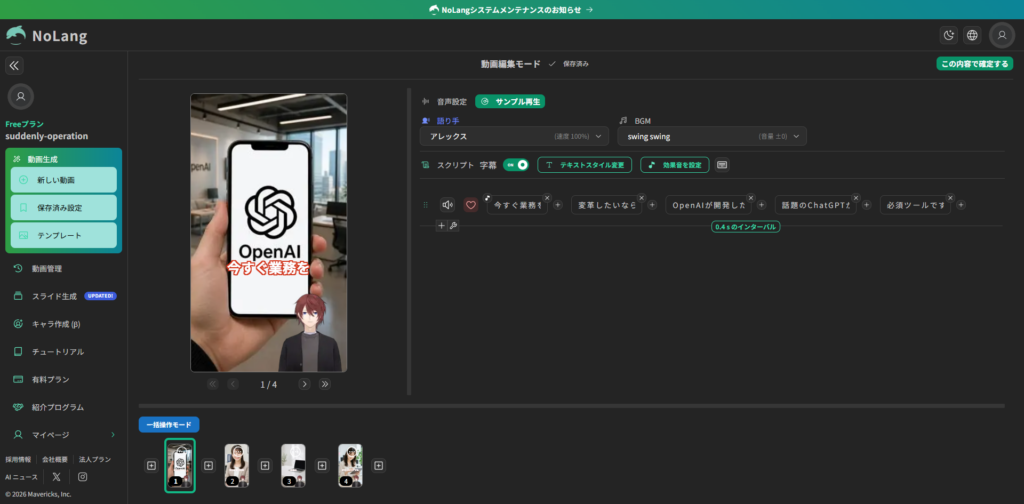Click the sidebar profile avatar
This screenshot has height=504, width=1024.
(x=21, y=97)
